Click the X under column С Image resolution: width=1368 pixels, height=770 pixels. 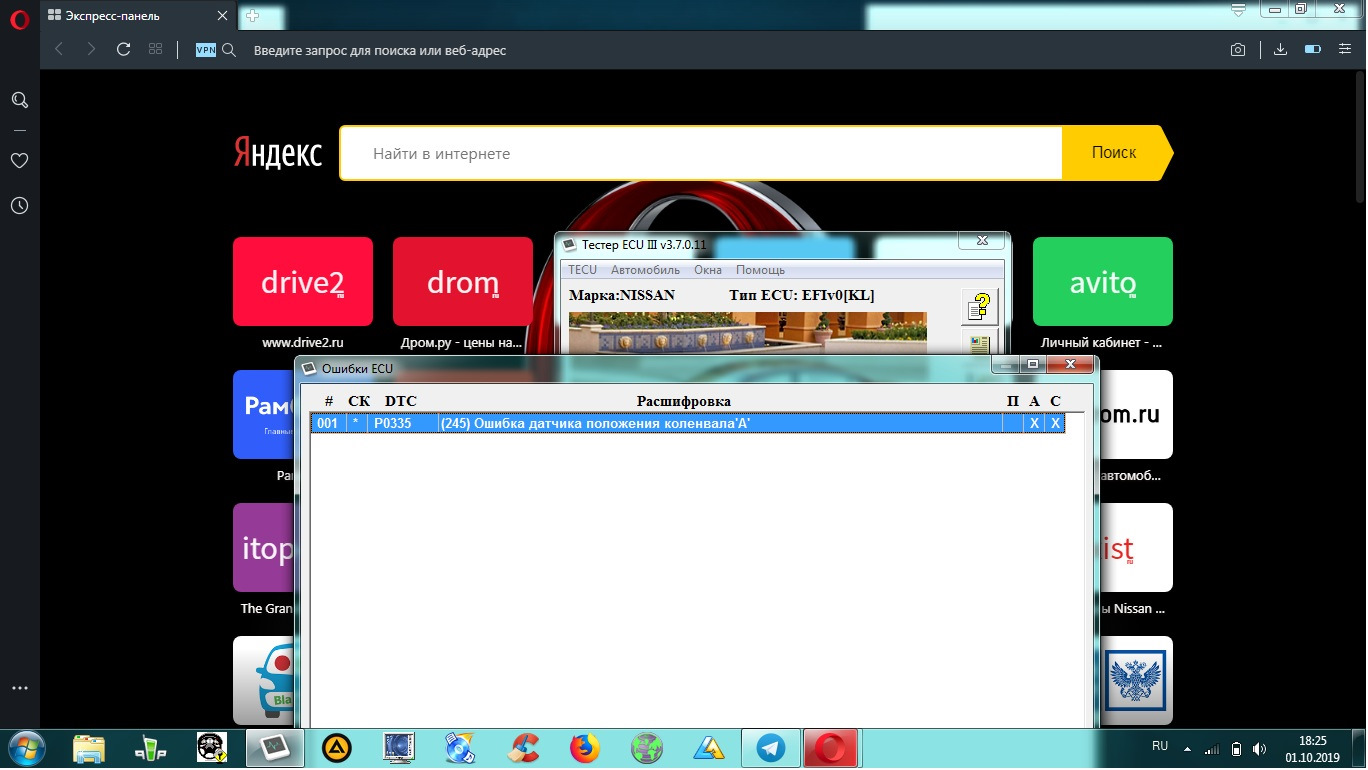click(x=1055, y=424)
